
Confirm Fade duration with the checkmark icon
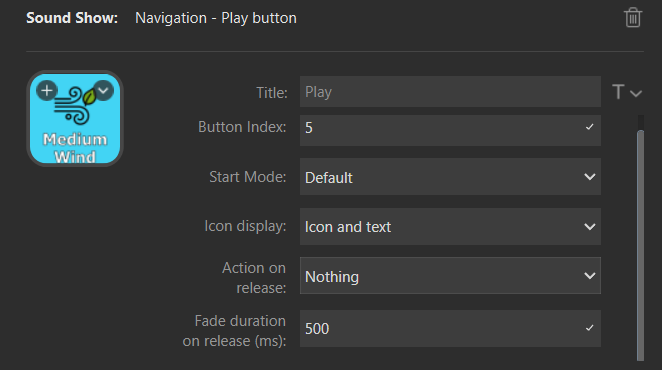click(x=589, y=328)
